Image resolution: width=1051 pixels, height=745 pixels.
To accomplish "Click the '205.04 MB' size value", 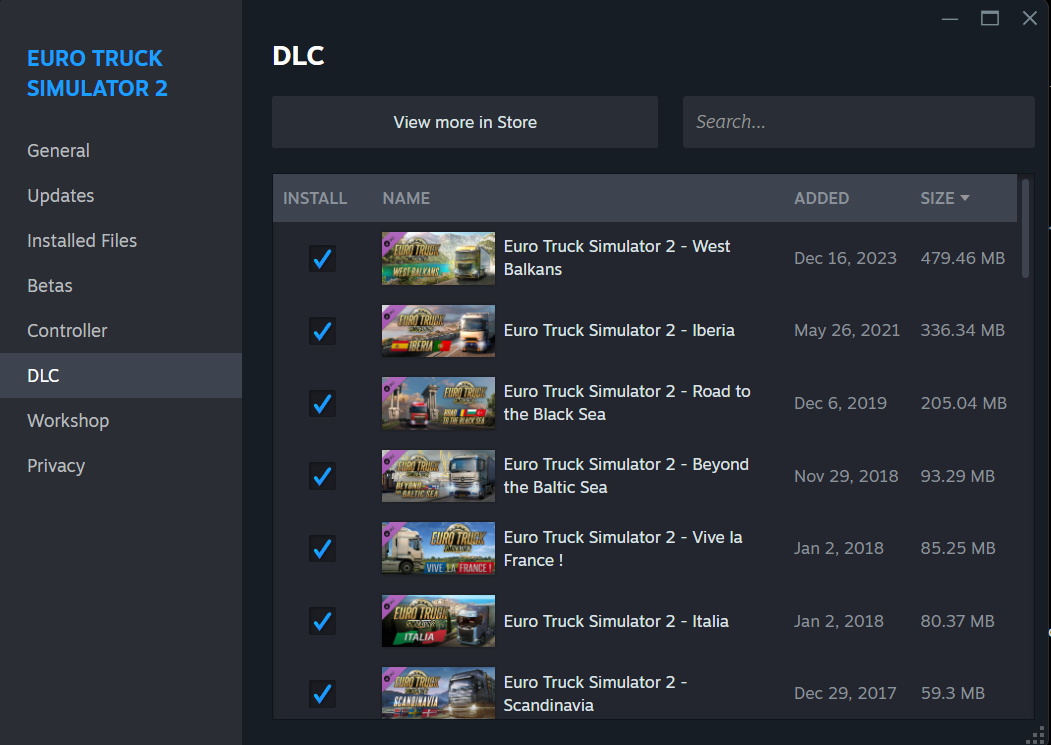I will [x=963, y=403].
